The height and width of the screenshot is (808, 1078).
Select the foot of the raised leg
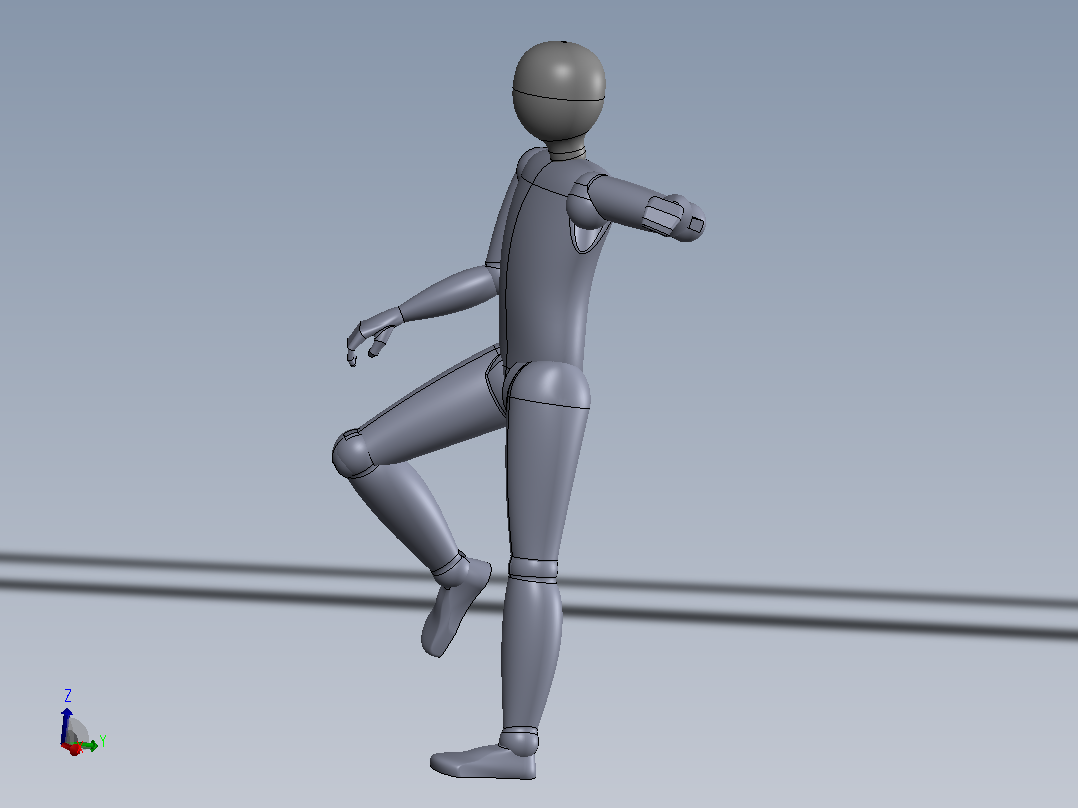tap(454, 609)
